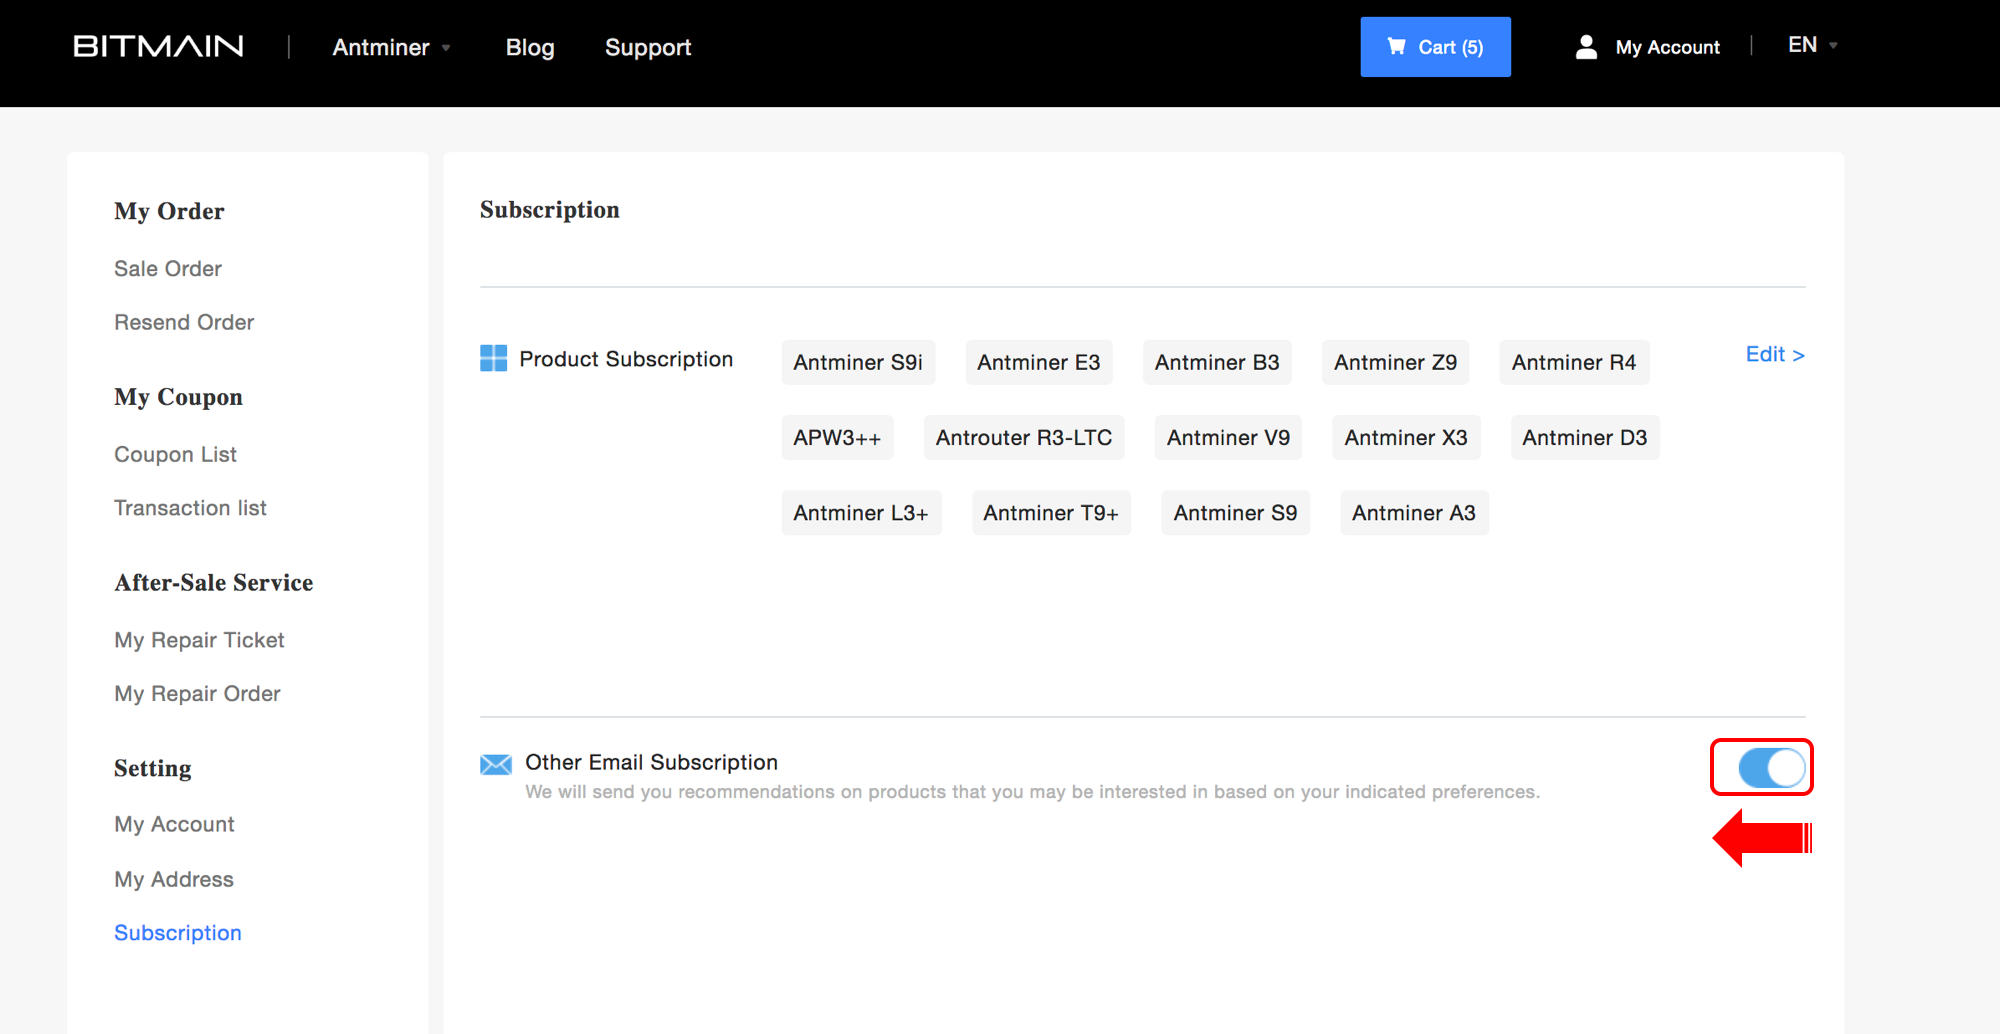The height and width of the screenshot is (1034, 2000).
Task: Click the APW3++ tag
Action: [838, 437]
